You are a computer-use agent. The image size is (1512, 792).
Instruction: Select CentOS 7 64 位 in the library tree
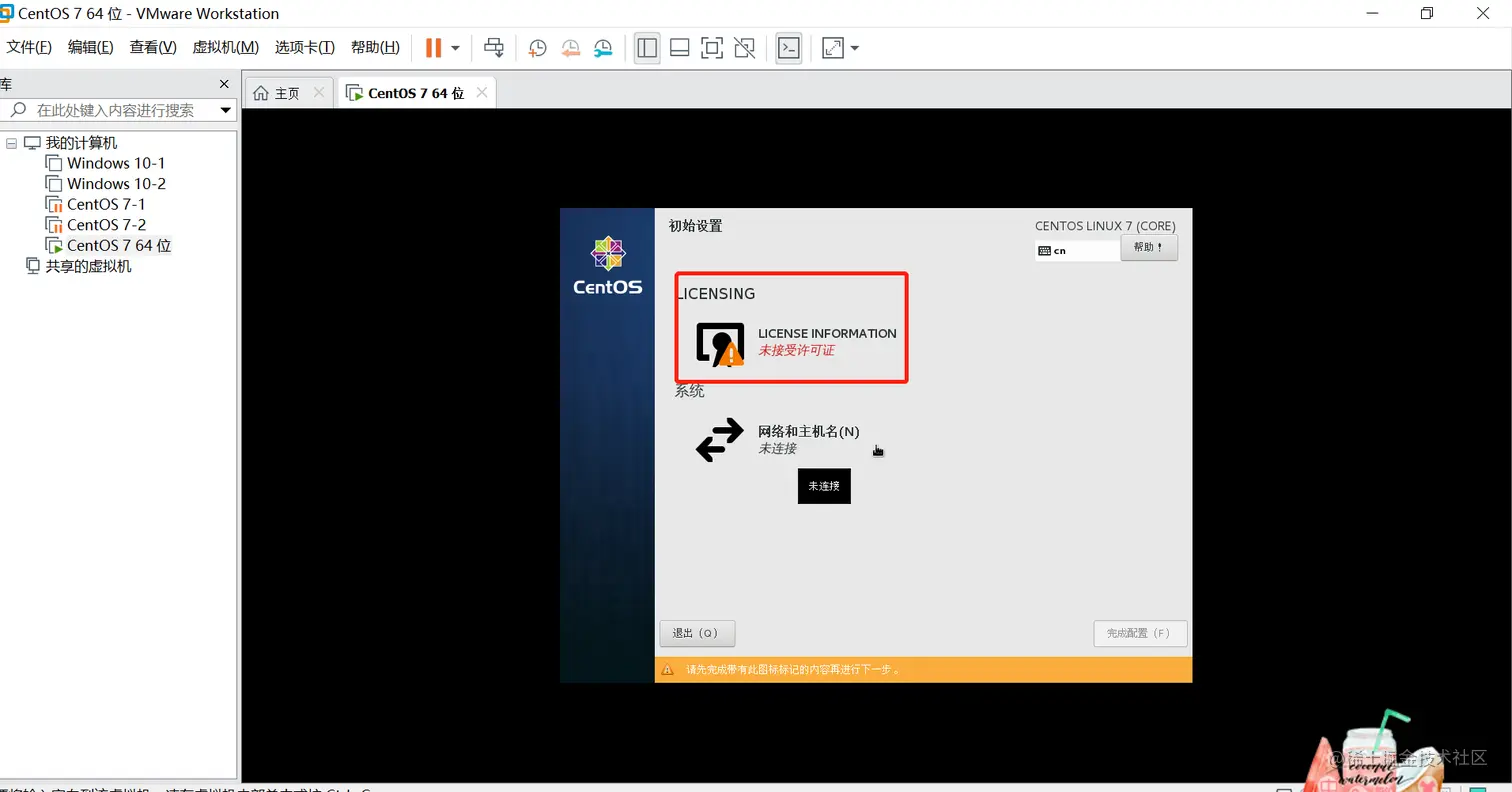(x=119, y=245)
